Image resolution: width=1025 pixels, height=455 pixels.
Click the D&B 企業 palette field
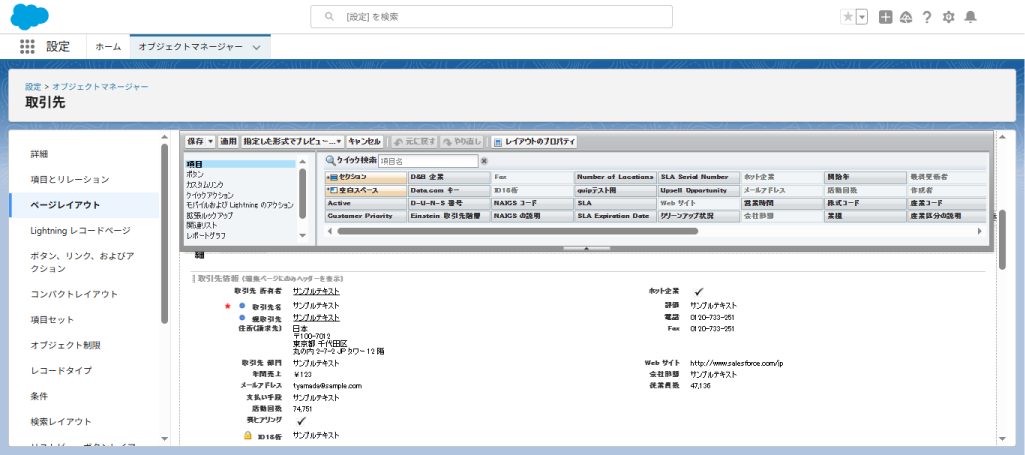pos(449,177)
